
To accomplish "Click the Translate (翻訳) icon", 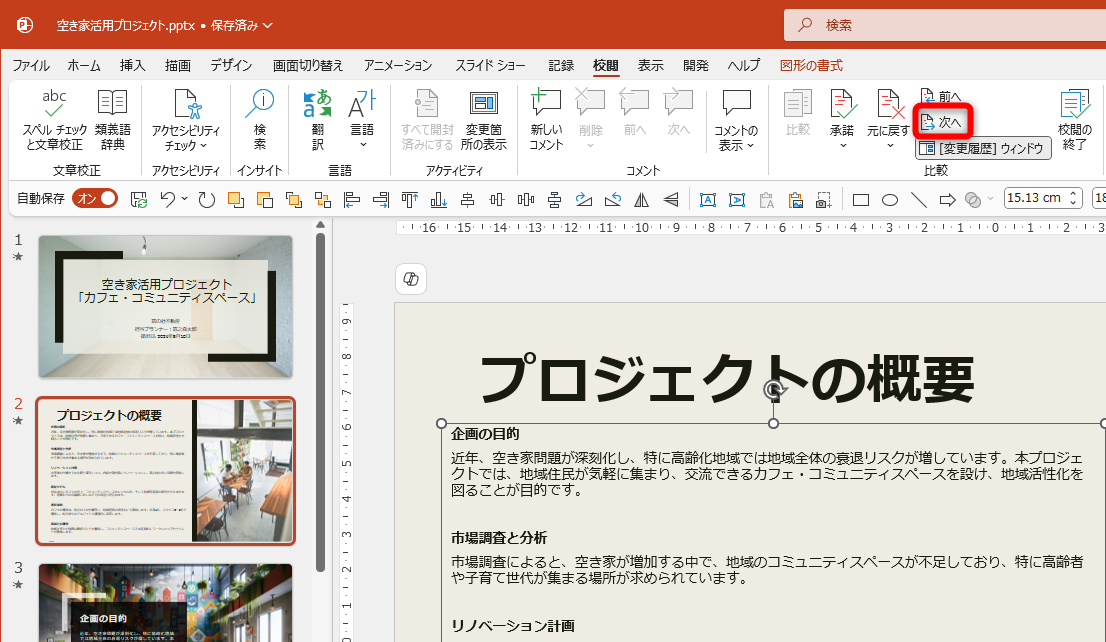I will (x=317, y=103).
